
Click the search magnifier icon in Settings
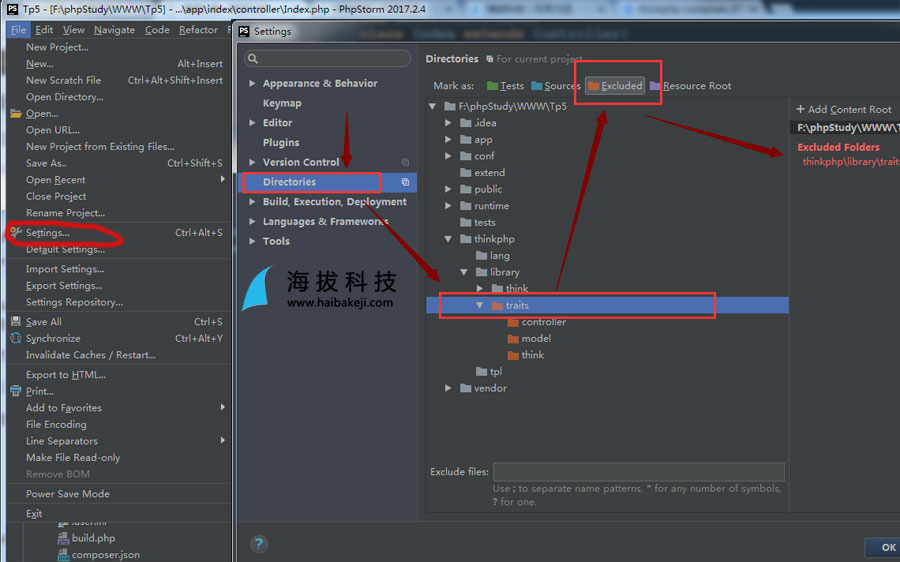pyautogui.click(x=253, y=59)
